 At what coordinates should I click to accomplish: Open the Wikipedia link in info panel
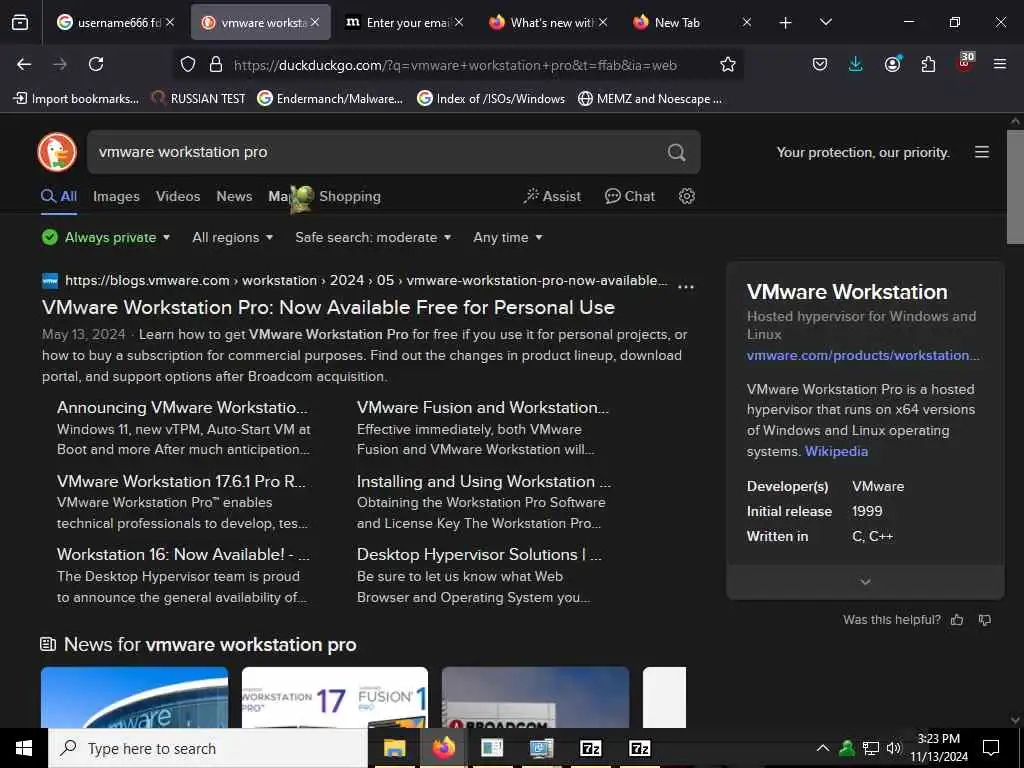[836, 451]
